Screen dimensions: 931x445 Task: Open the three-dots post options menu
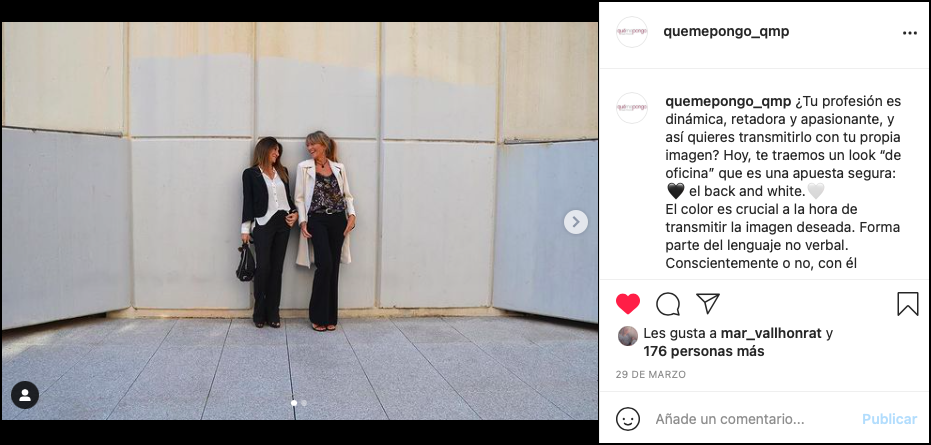click(910, 33)
